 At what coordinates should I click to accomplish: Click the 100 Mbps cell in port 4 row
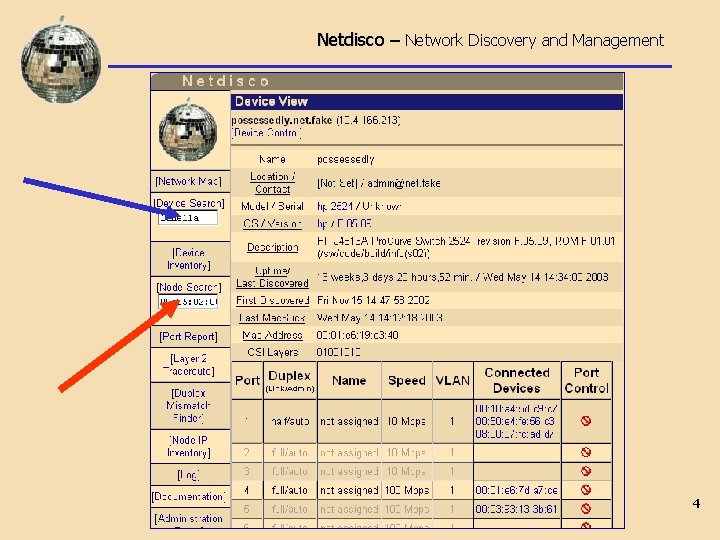[407, 490]
